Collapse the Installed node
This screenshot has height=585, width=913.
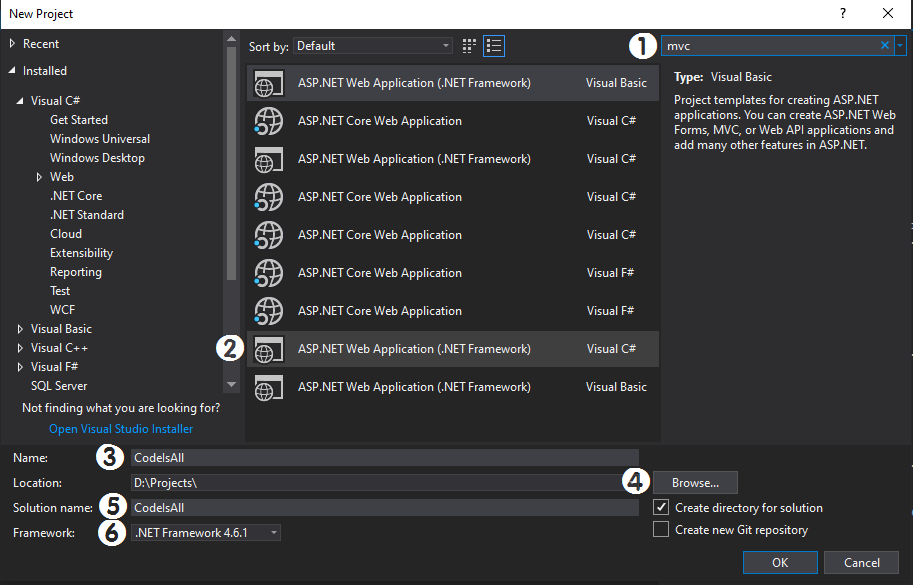coord(12,70)
